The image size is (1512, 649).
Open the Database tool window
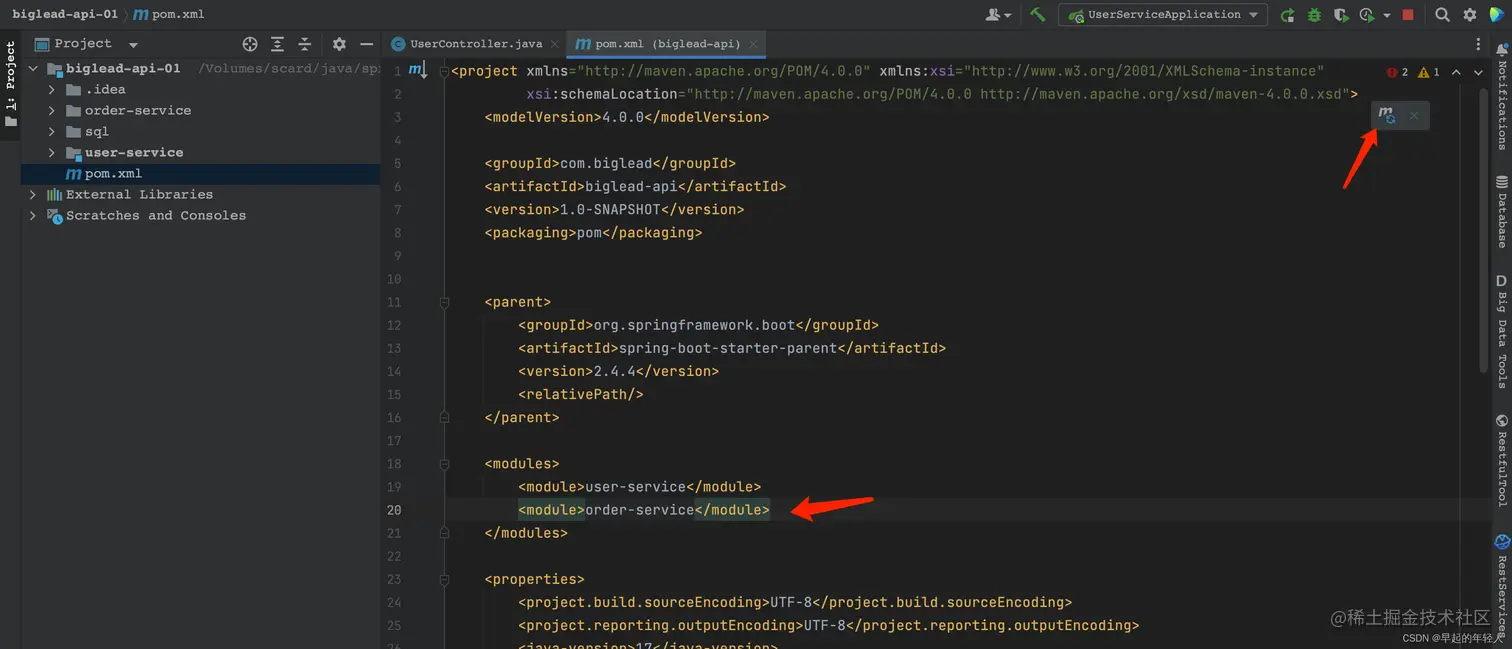1501,212
